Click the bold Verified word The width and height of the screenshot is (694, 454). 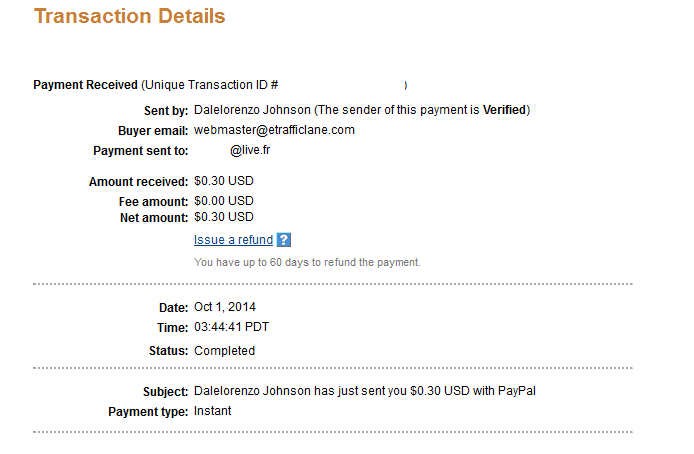tap(504, 110)
